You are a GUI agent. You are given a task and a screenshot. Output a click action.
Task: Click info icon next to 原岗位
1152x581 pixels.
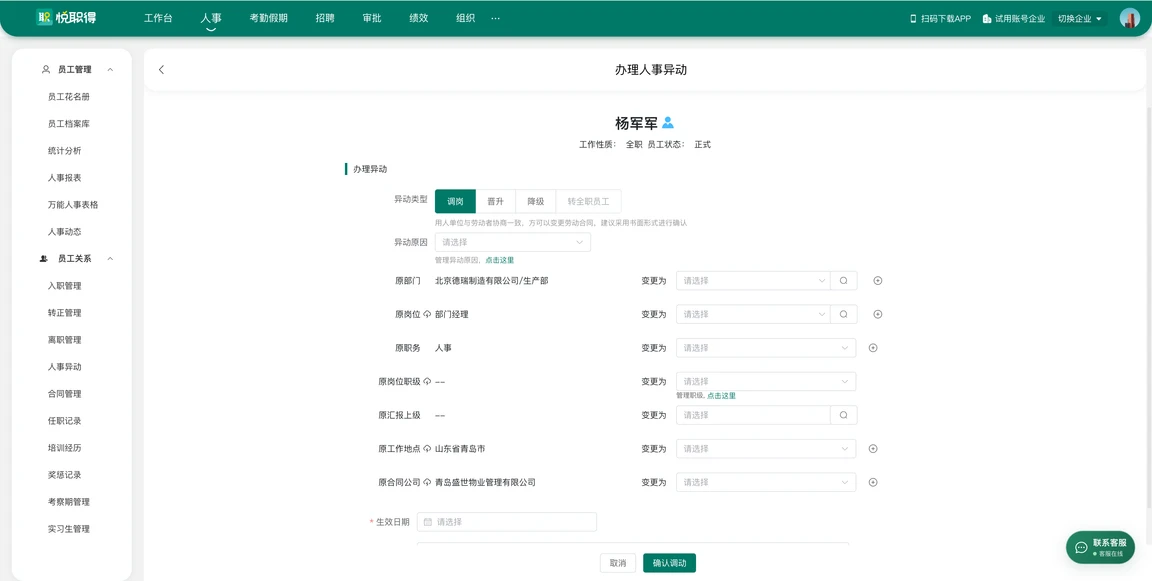(427, 314)
